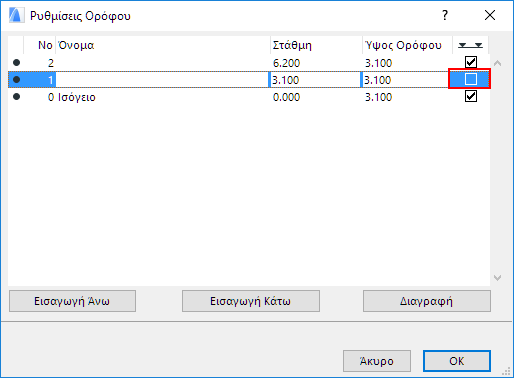Image resolution: width=514 pixels, height=378 pixels.
Task: Uncheck the checkbox in story 2 row
Action: [471, 62]
